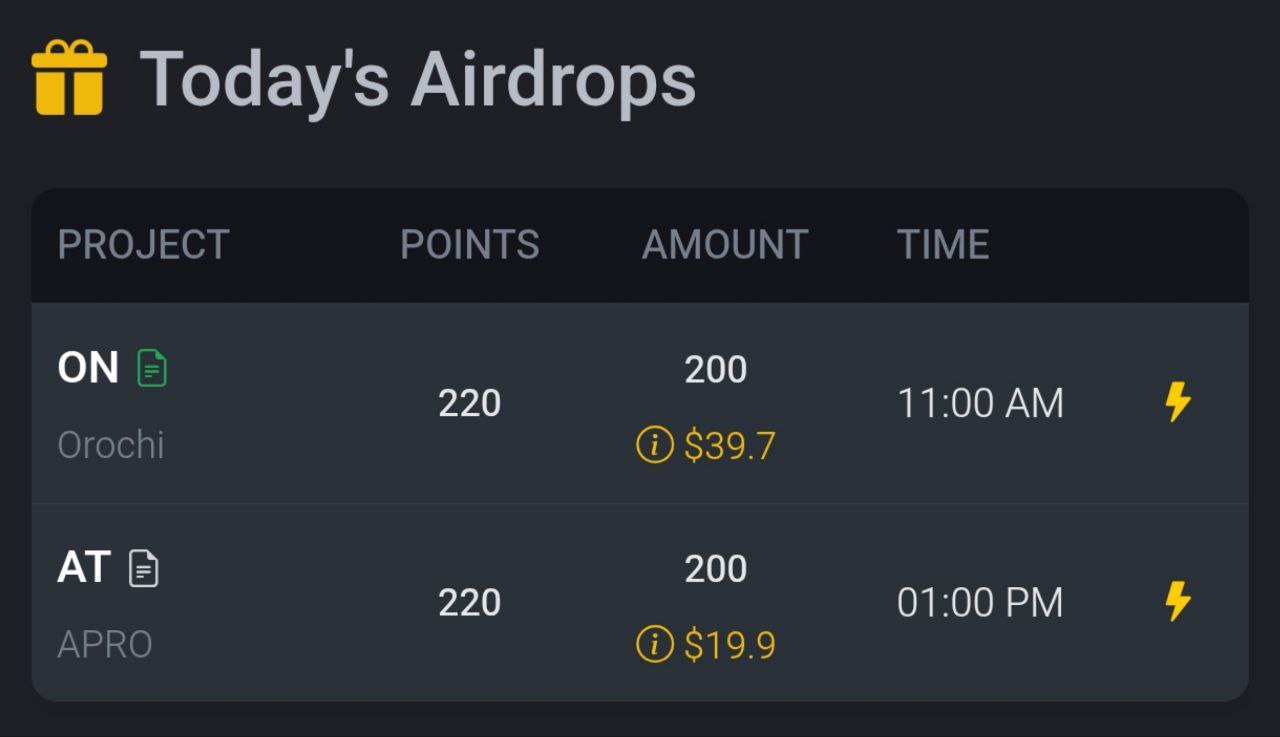Screen dimensions: 1280x737
Task: Click the 01:00 PM airdrop time
Action: pyautogui.click(x=980, y=602)
